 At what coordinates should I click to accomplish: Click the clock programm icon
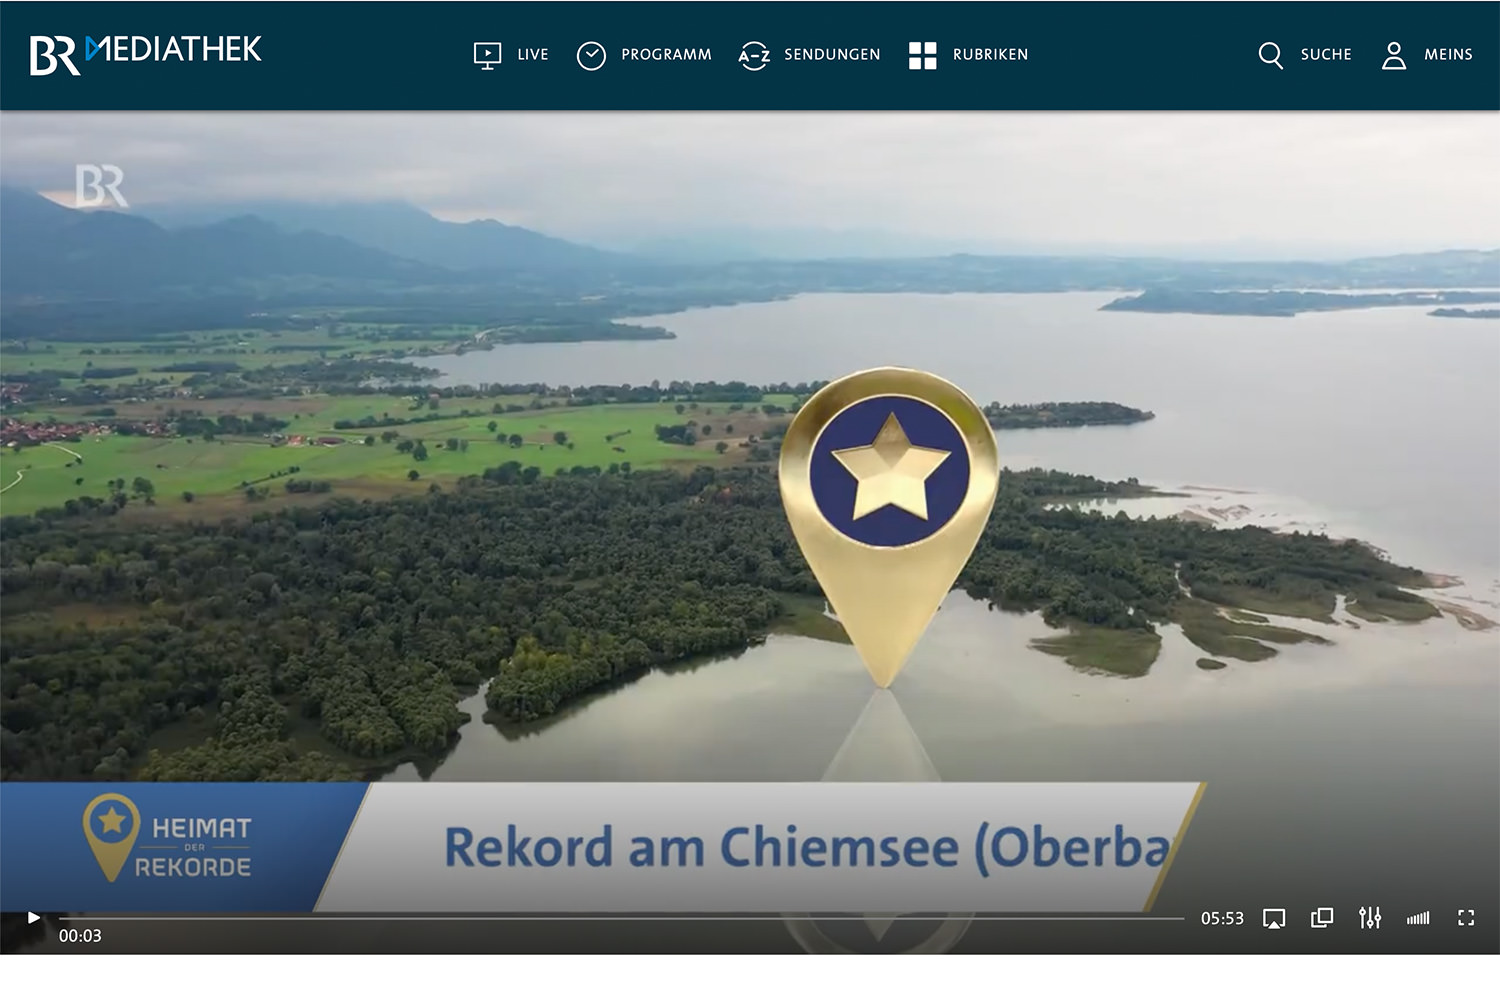(x=591, y=55)
